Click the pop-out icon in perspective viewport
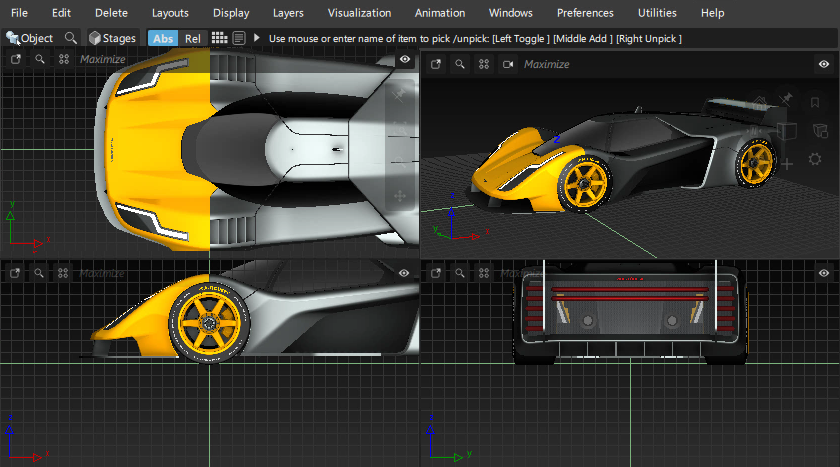Image resolution: width=840 pixels, height=467 pixels. [436, 64]
